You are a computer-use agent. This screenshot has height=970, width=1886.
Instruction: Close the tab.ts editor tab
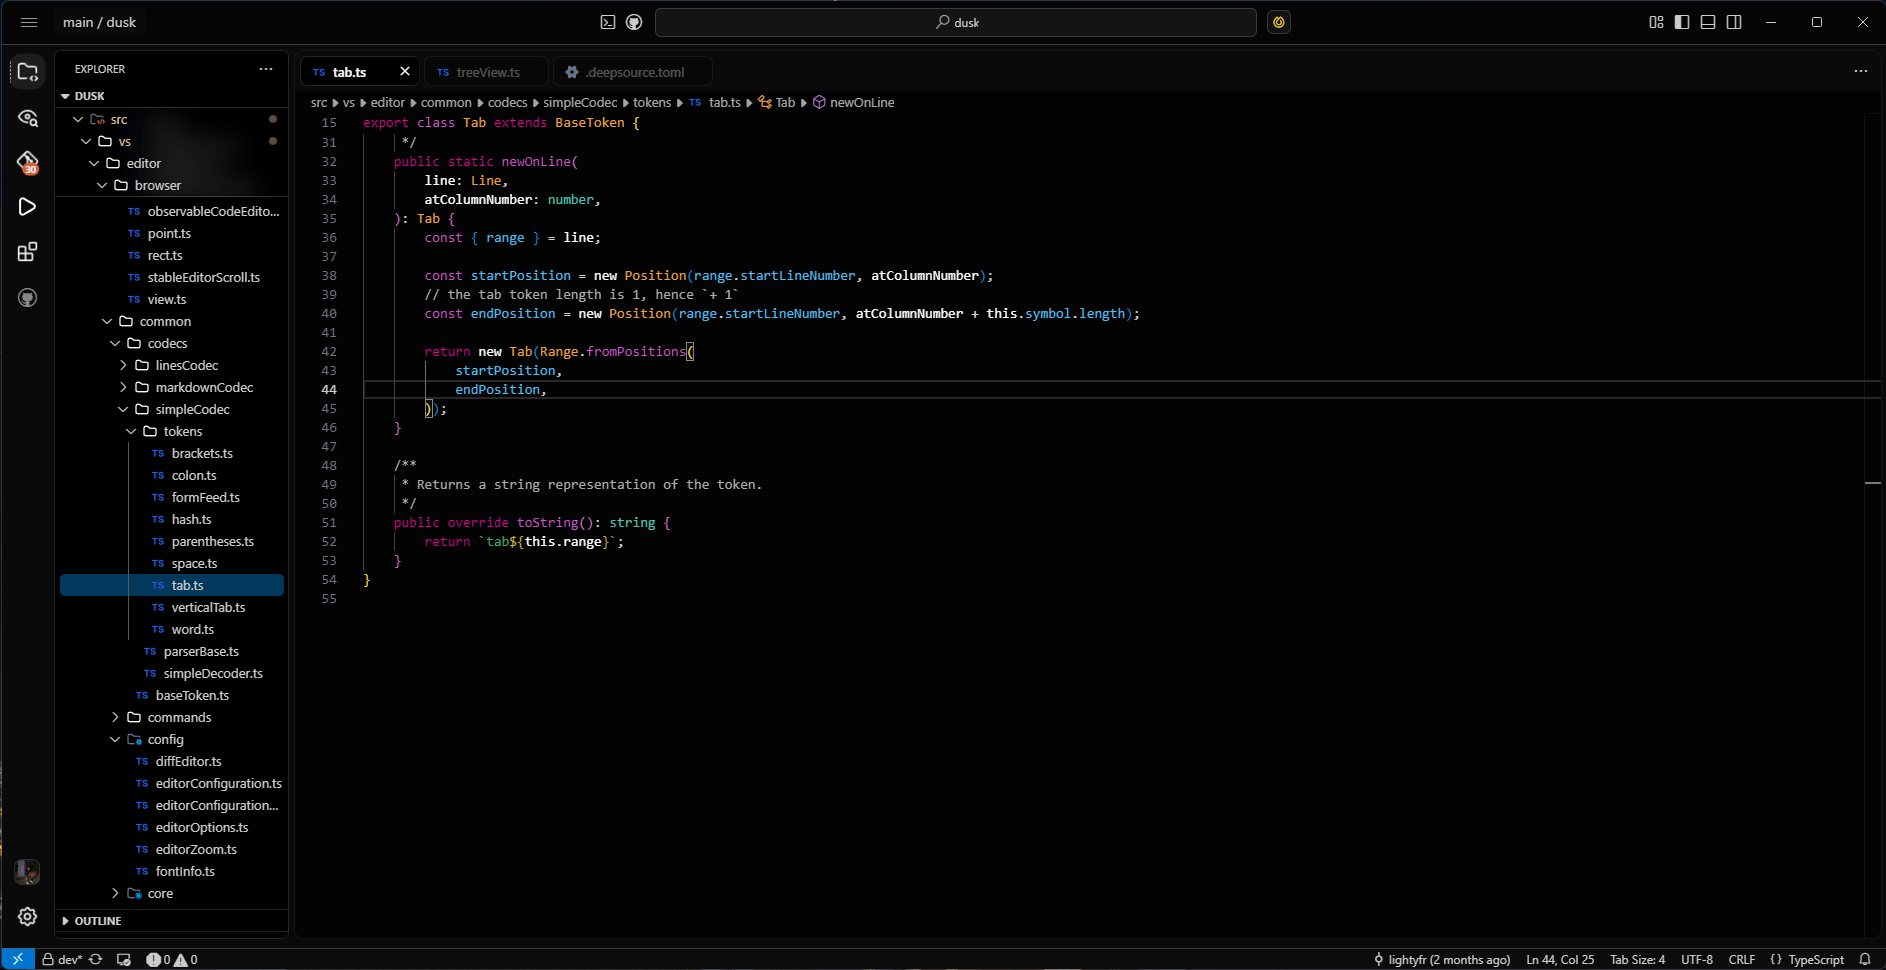[x=405, y=71]
